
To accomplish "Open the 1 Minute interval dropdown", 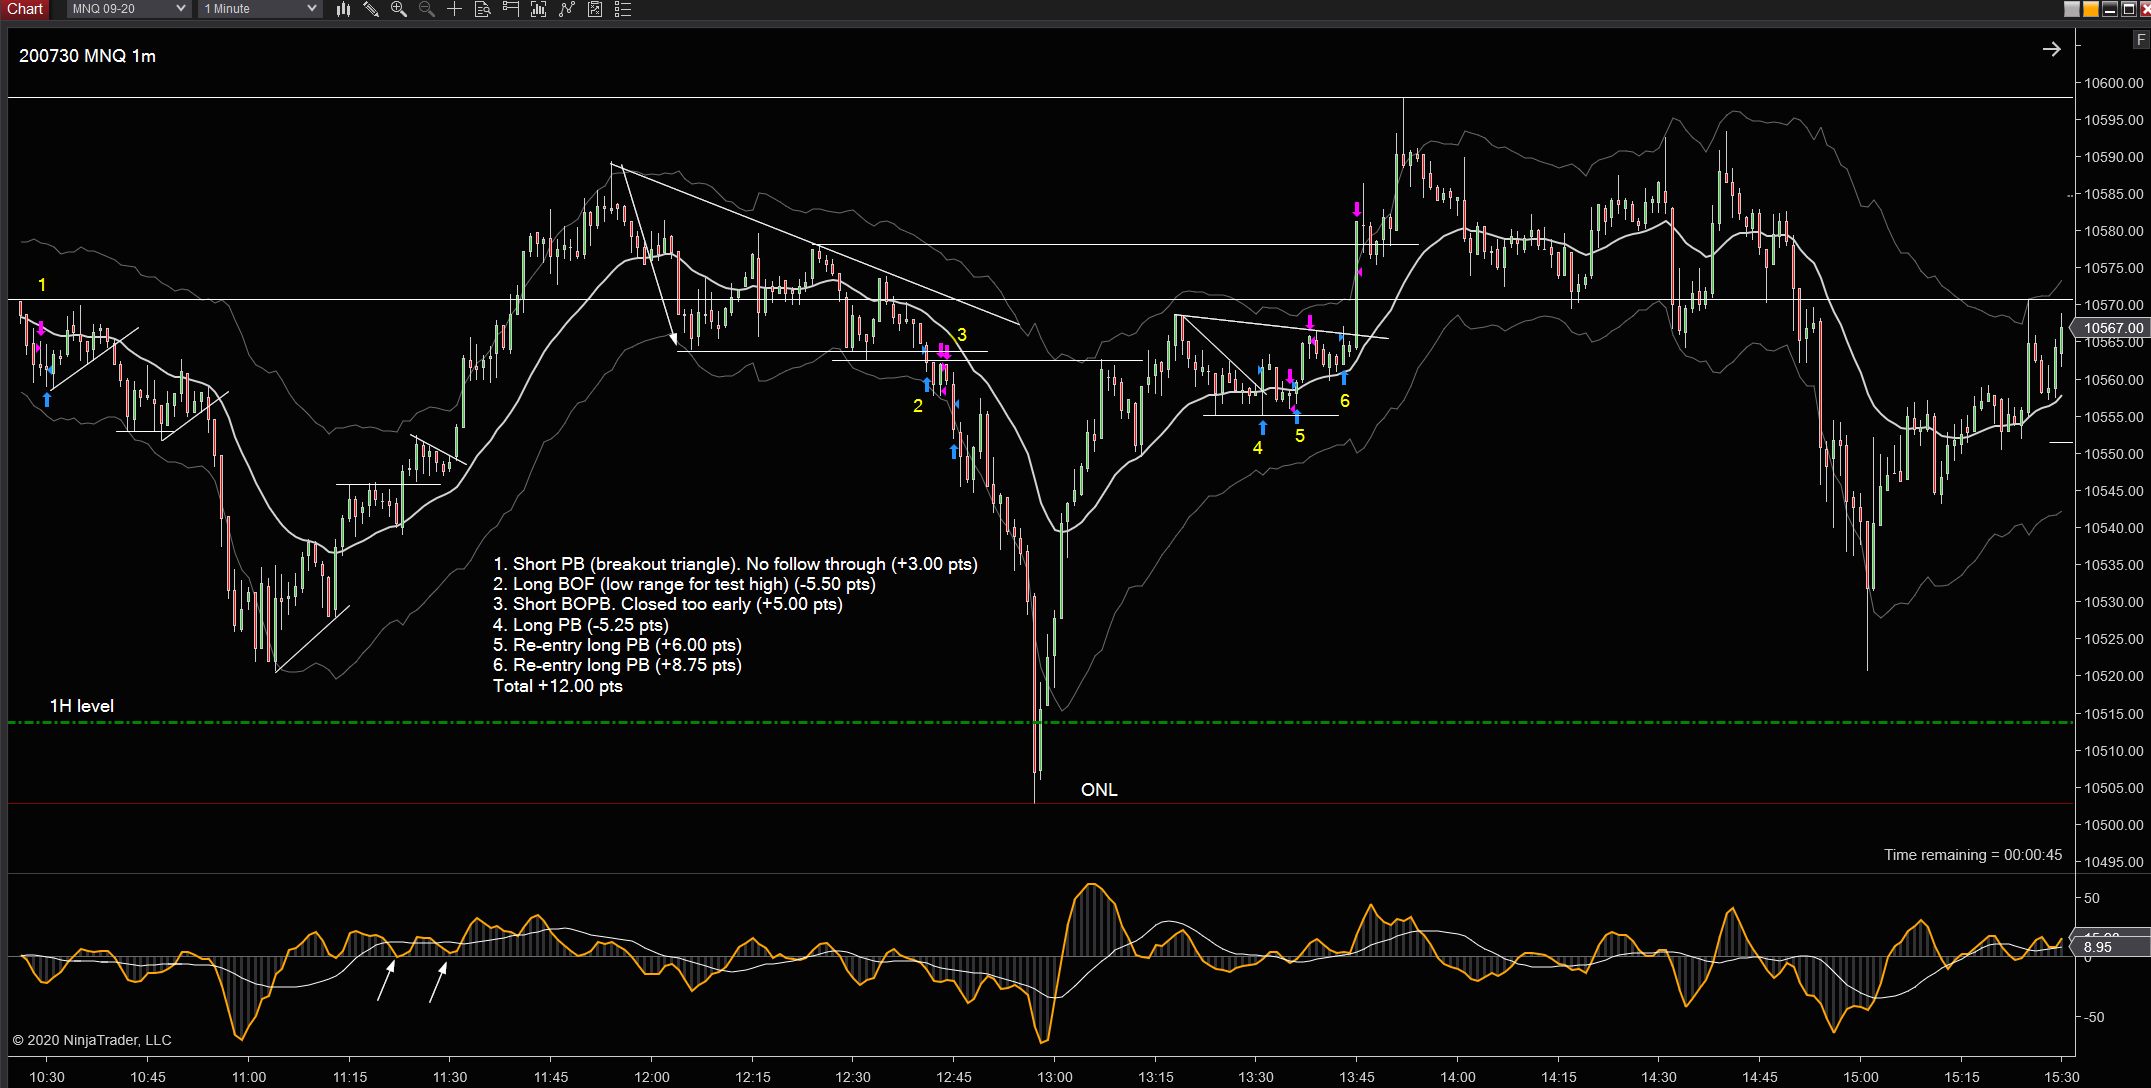I will [x=260, y=9].
